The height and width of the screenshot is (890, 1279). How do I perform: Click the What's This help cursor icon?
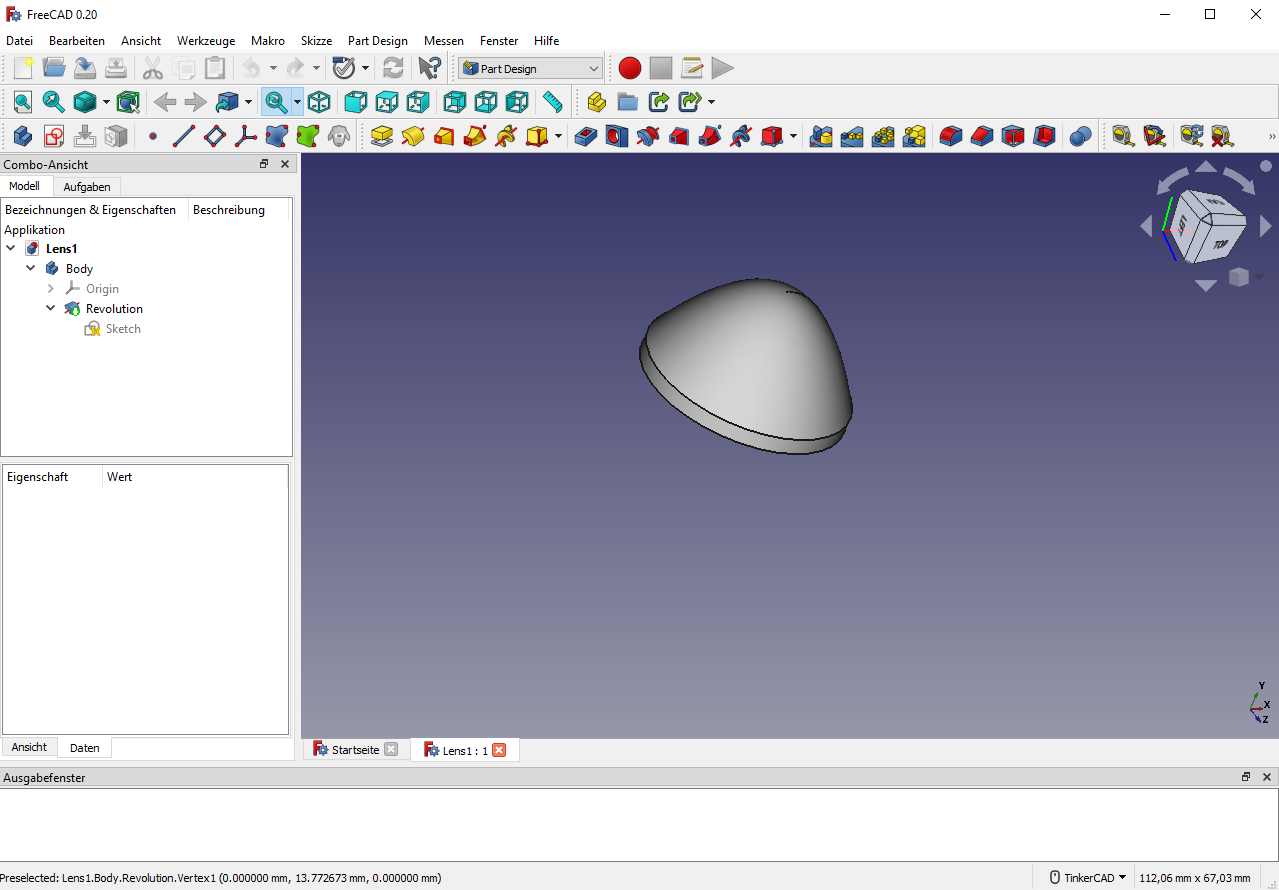pyautogui.click(x=429, y=69)
